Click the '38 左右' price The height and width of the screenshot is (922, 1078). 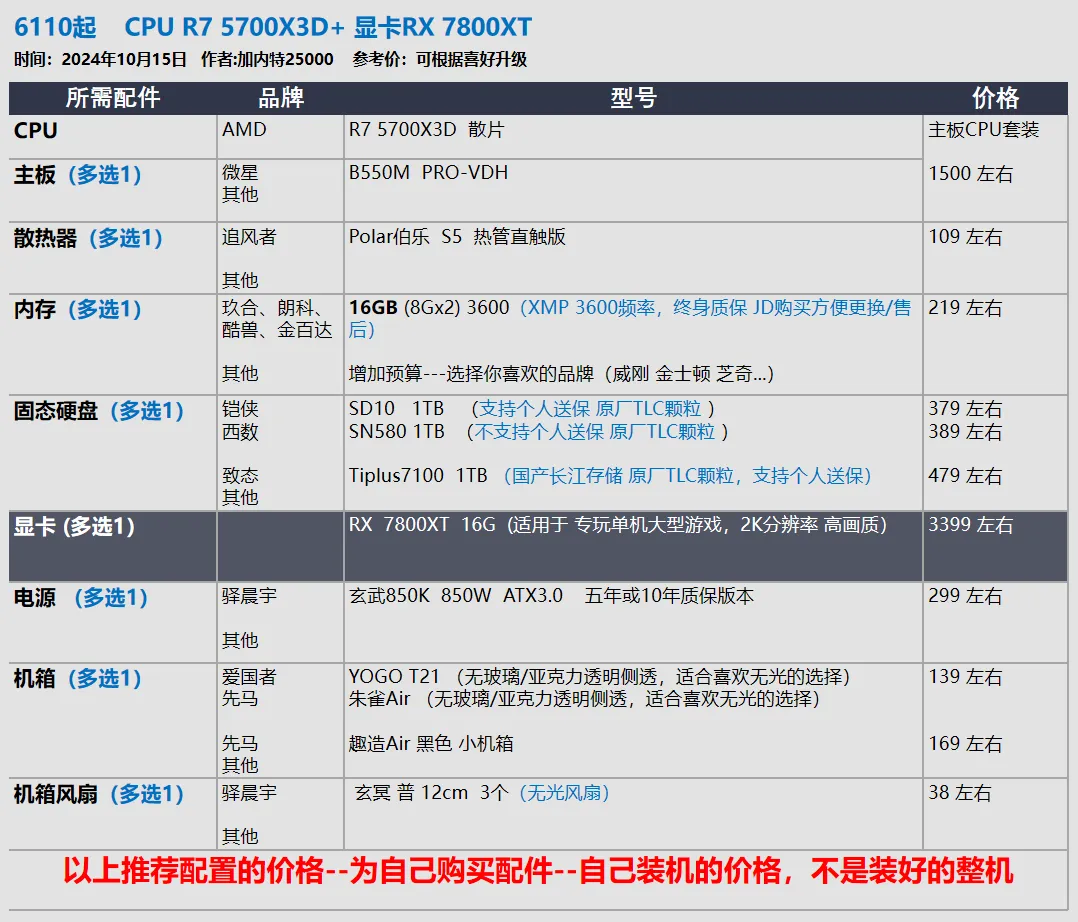[960, 793]
